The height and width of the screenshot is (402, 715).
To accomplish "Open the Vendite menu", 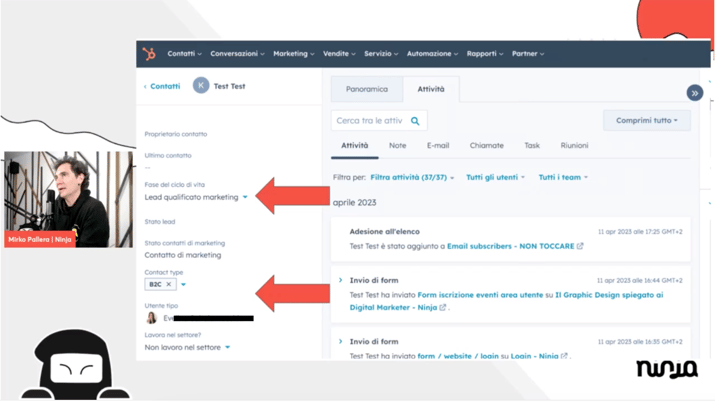I will (339, 54).
